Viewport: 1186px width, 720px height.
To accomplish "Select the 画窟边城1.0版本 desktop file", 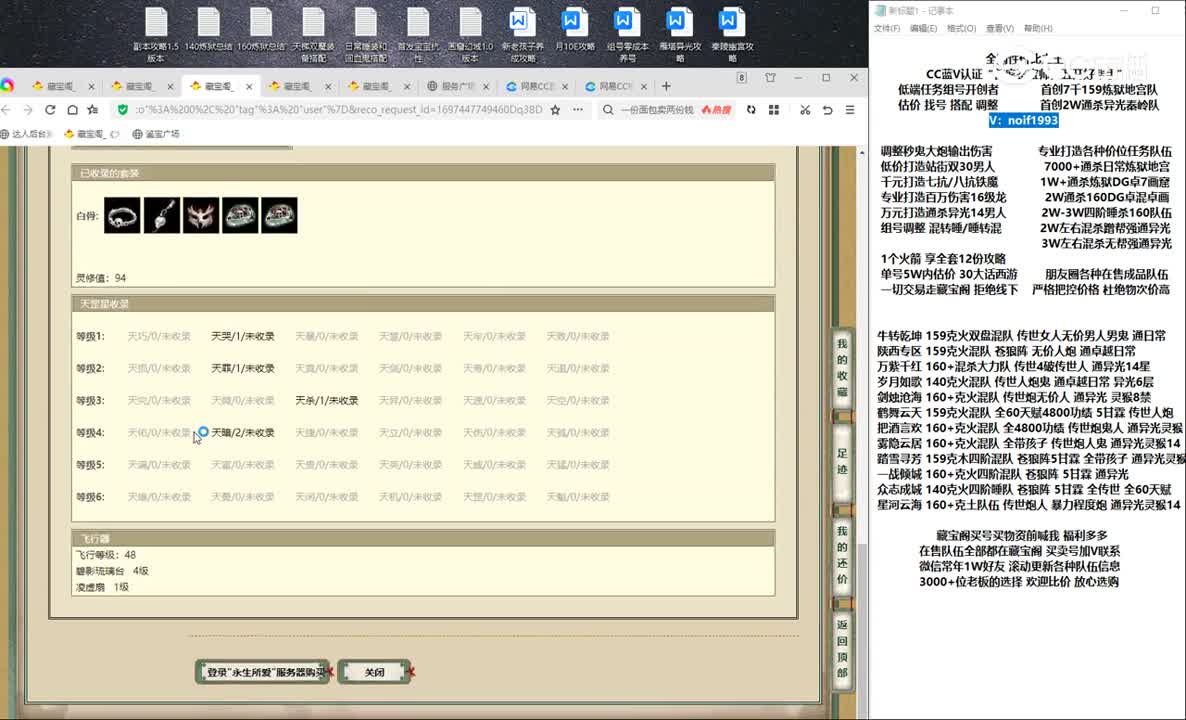I will (470, 35).
